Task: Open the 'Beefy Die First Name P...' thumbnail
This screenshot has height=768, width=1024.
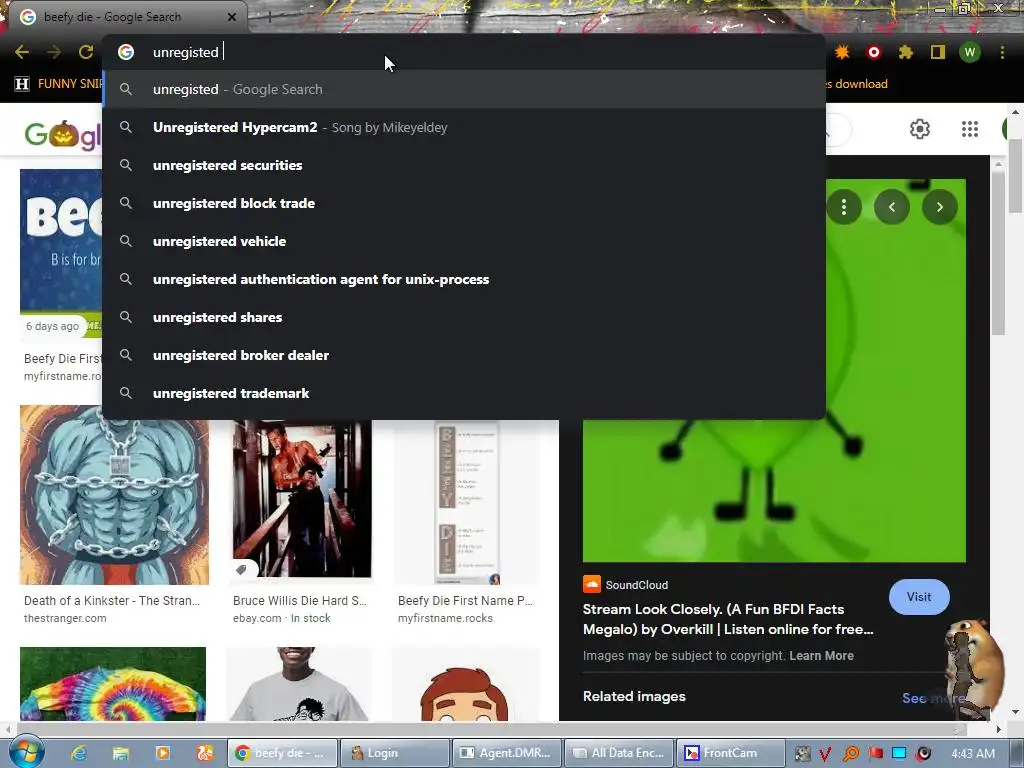Action: pos(466,502)
